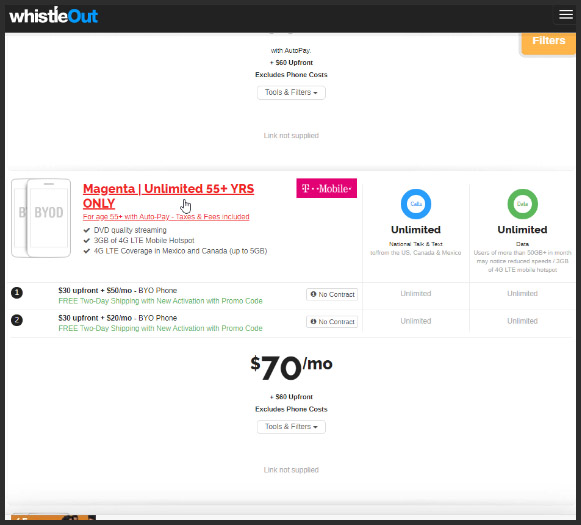Expand lower Tools & Filters dropdown
The image size is (581, 525).
291,427
